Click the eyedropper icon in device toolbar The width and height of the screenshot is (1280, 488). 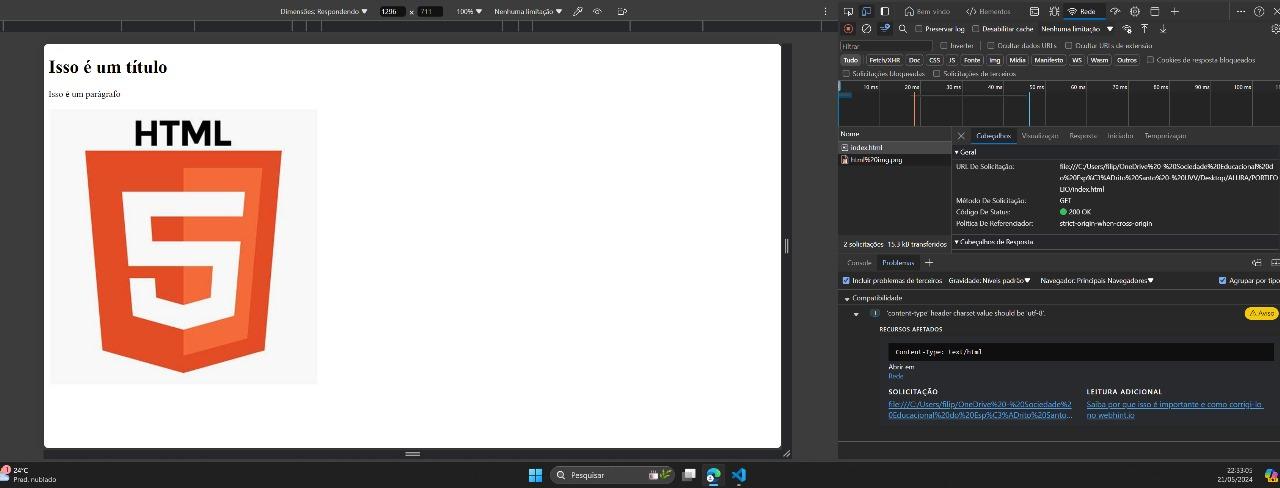pos(577,11)
